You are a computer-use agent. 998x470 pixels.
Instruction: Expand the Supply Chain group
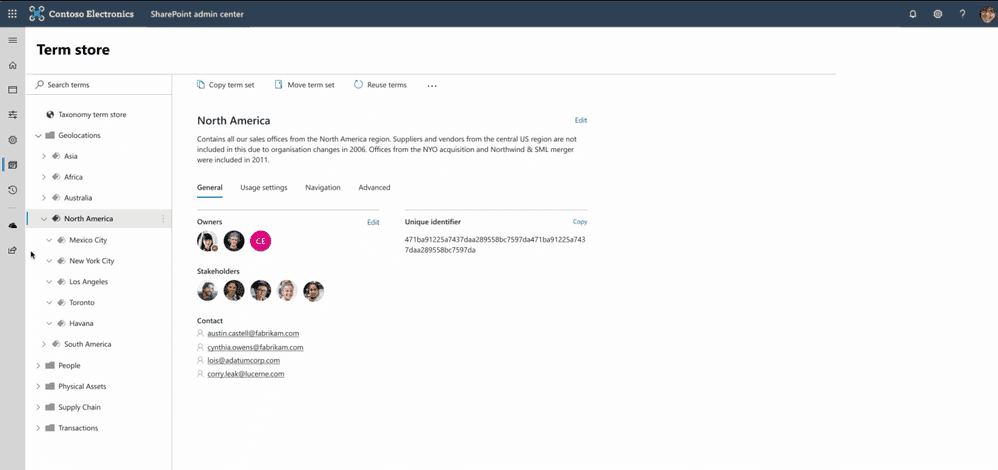(38, 407)
